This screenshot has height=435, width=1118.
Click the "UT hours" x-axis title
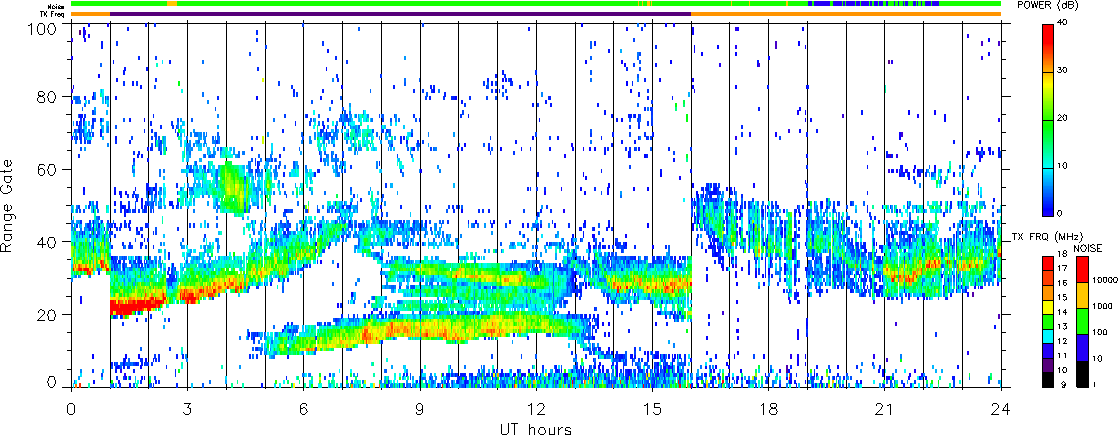[535, 427]
